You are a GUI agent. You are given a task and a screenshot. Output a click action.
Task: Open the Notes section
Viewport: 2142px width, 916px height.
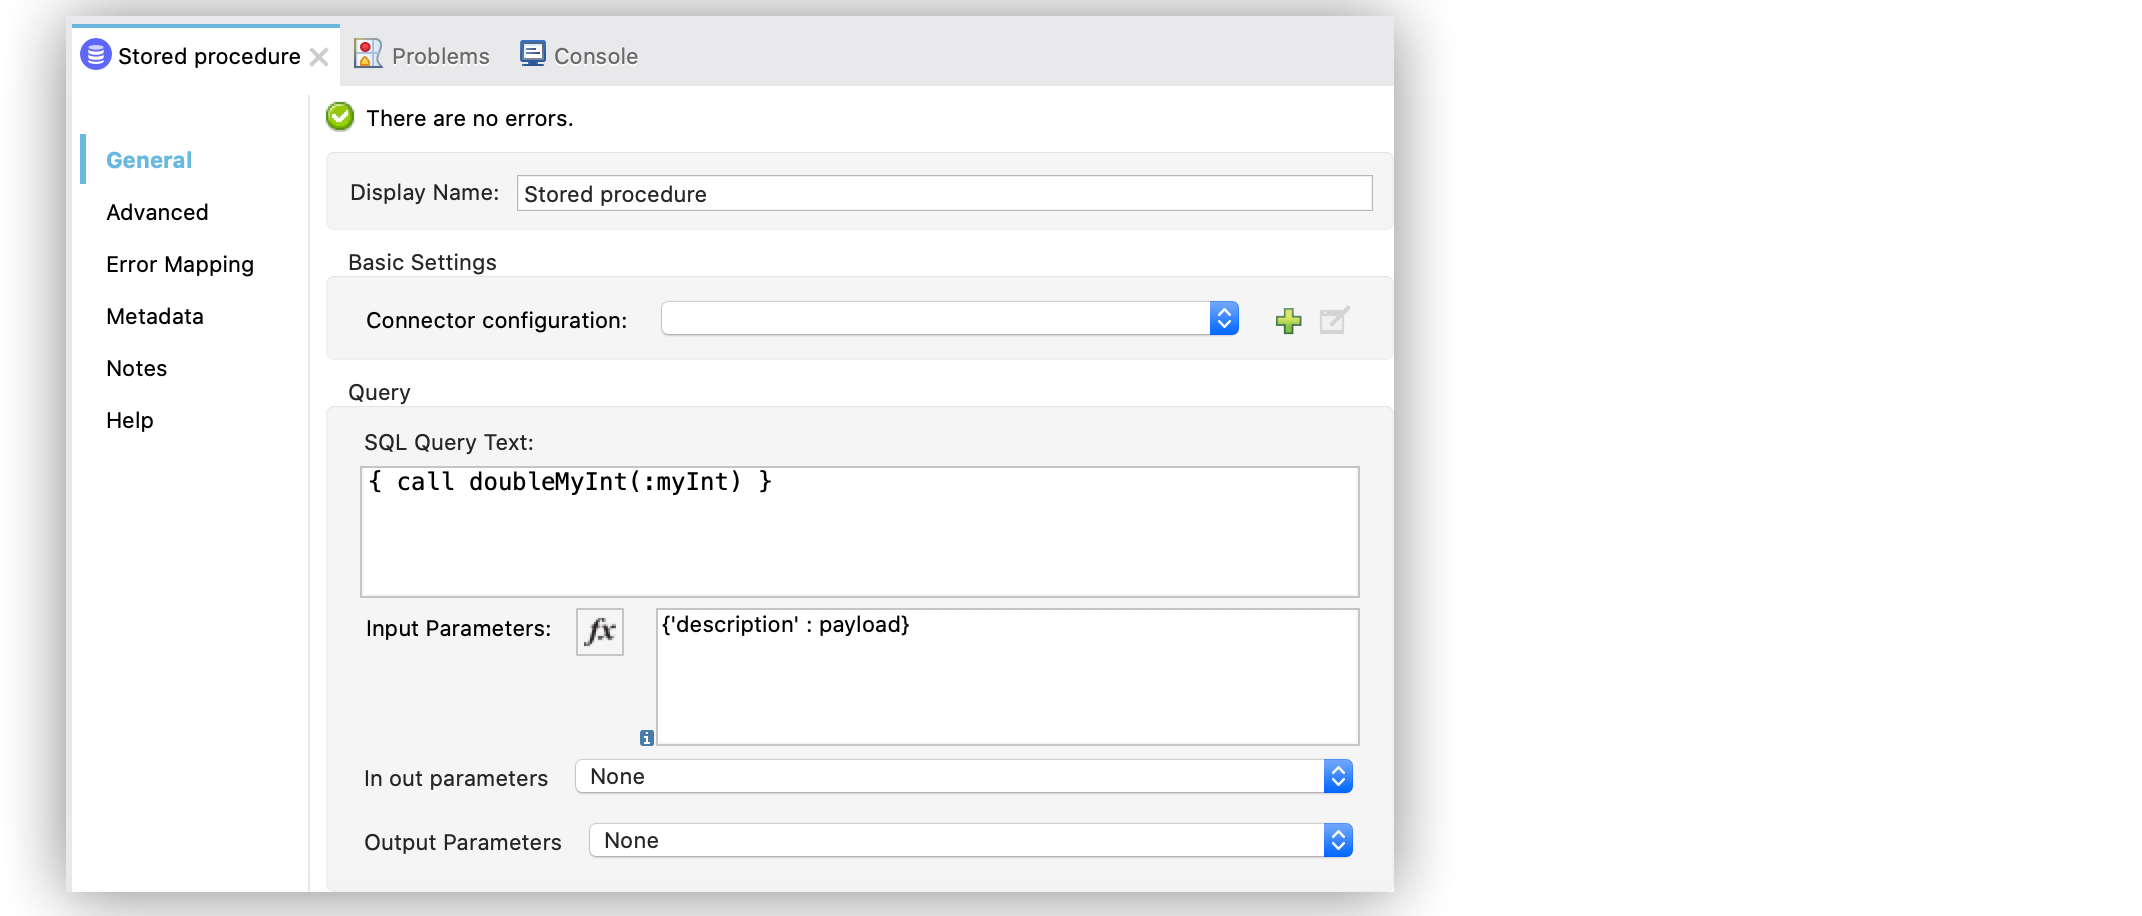click(137, 368)
